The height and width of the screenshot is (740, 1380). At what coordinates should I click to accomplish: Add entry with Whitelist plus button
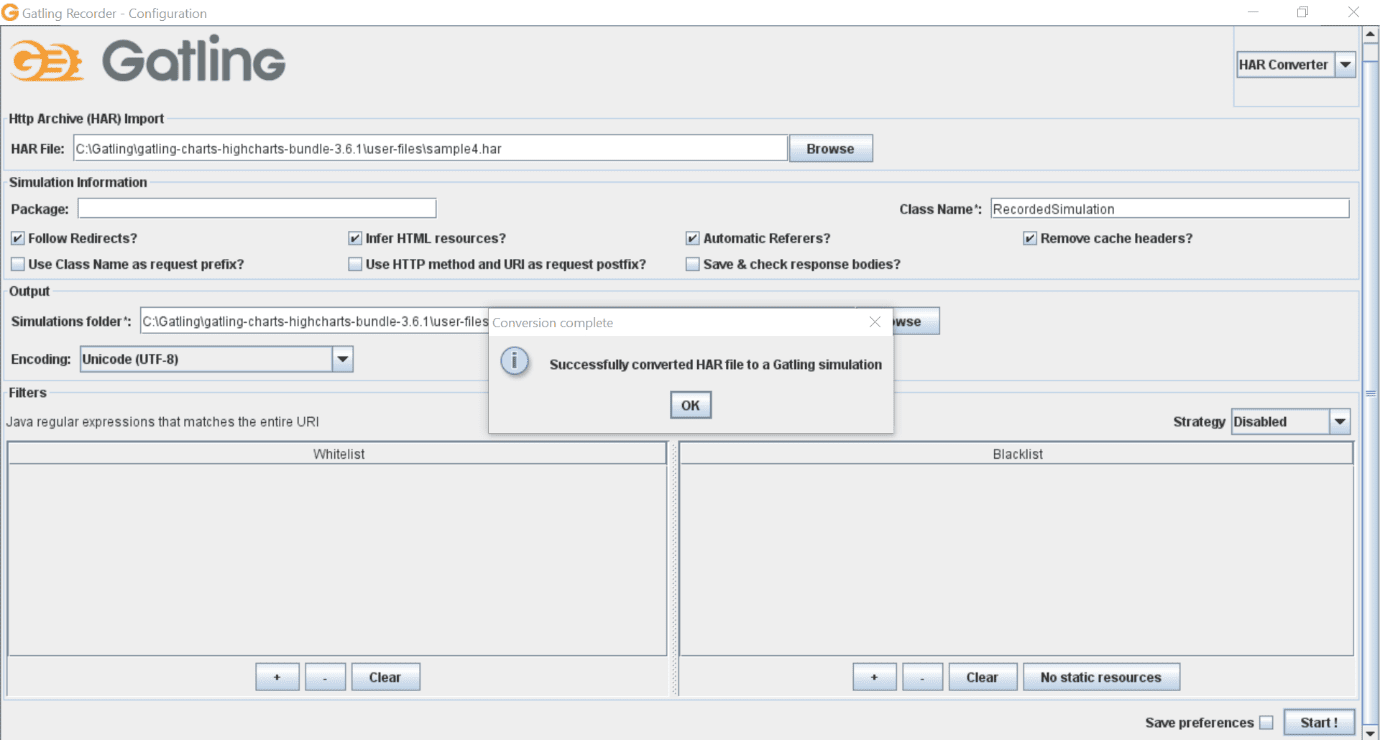[277, 677]
